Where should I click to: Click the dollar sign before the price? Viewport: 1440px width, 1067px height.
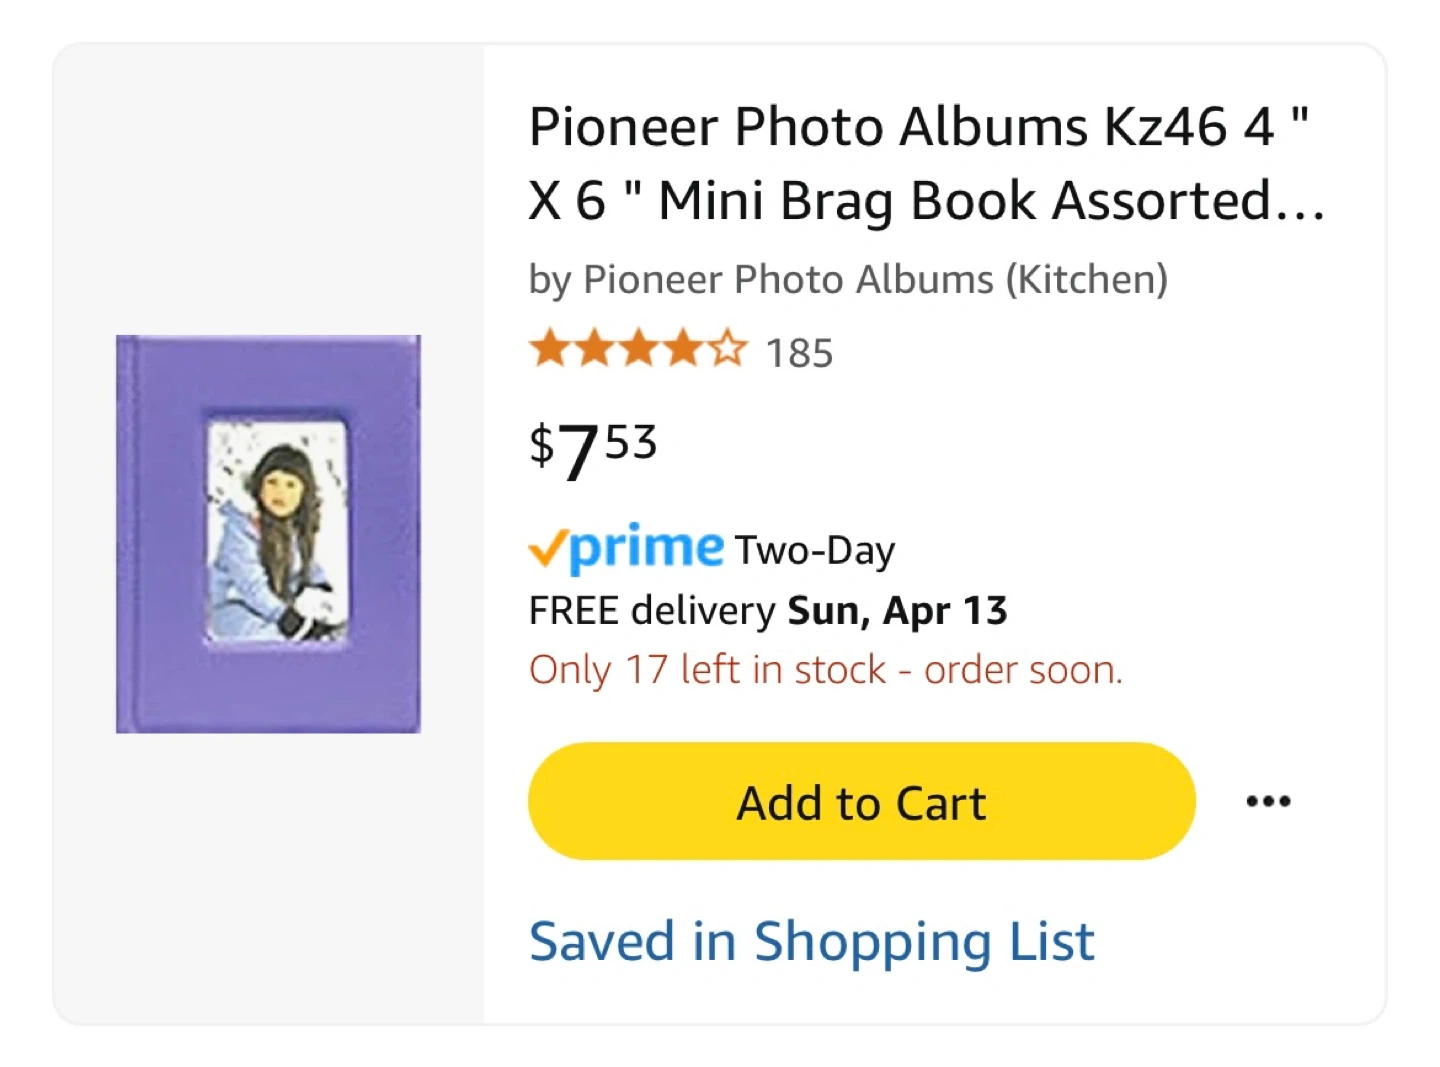click(x=541, y=444)
